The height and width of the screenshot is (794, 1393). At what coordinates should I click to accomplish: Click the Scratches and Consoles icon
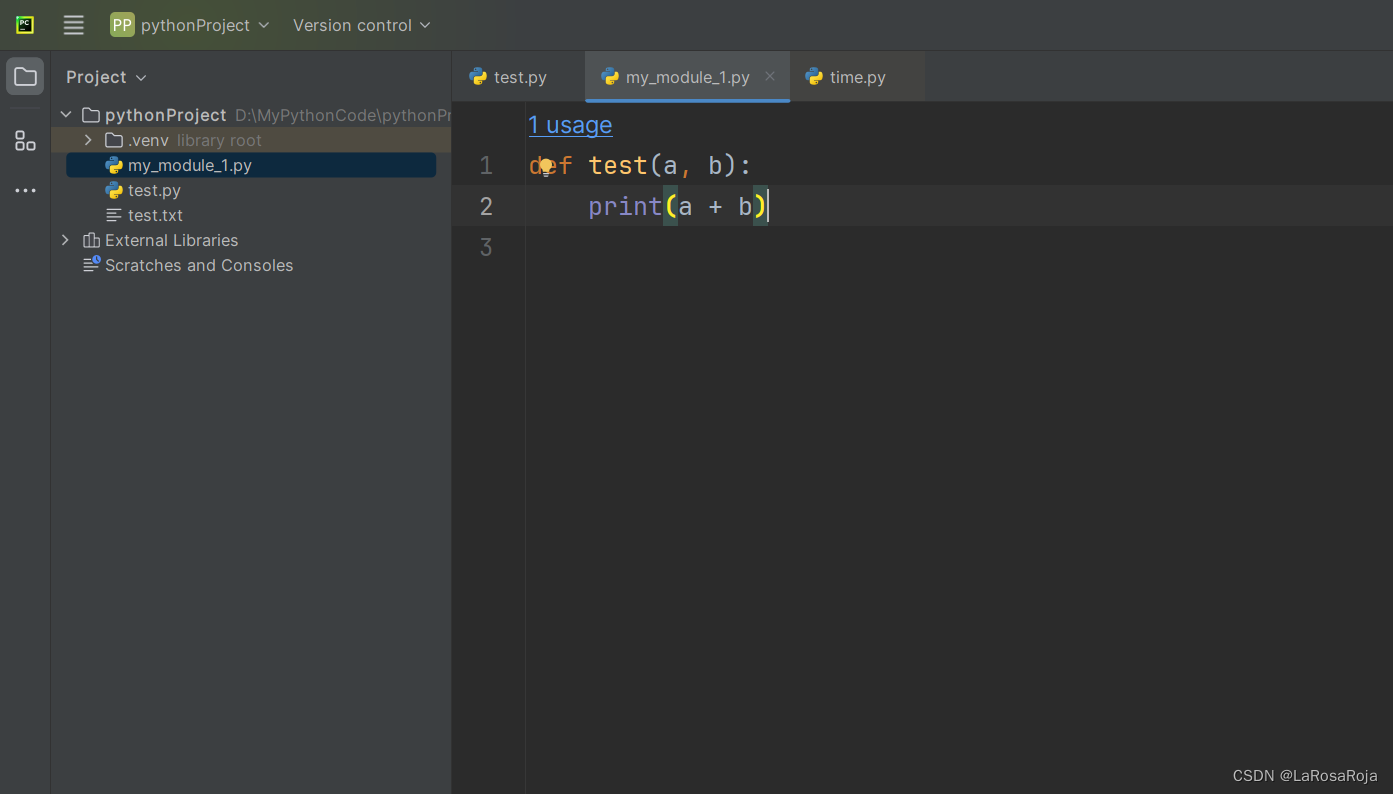click(x=90, y=265)
